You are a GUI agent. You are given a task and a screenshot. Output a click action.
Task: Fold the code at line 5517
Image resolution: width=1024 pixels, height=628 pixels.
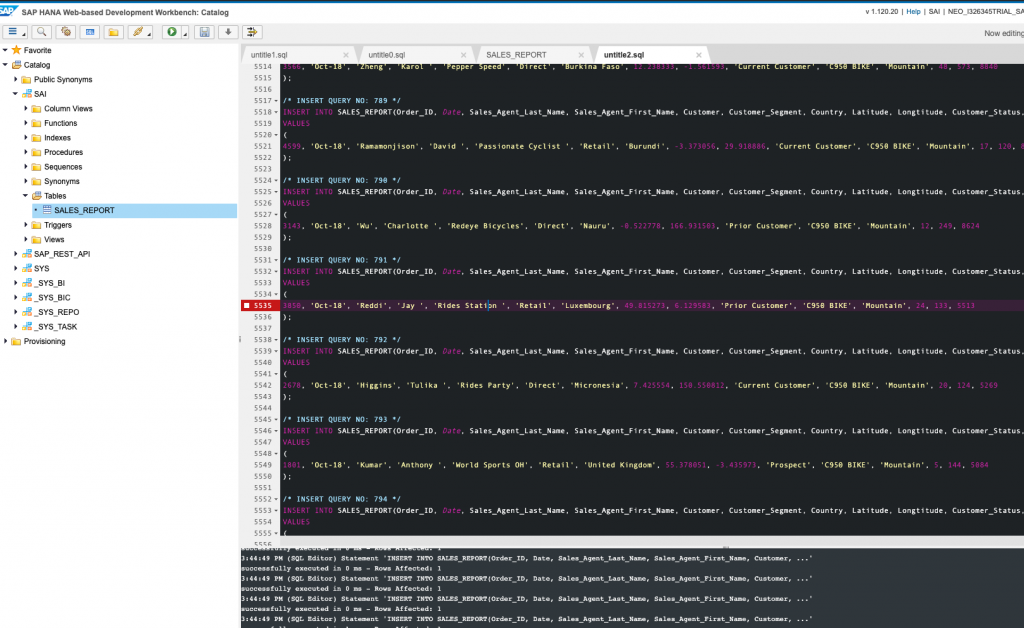click(276, 101)
